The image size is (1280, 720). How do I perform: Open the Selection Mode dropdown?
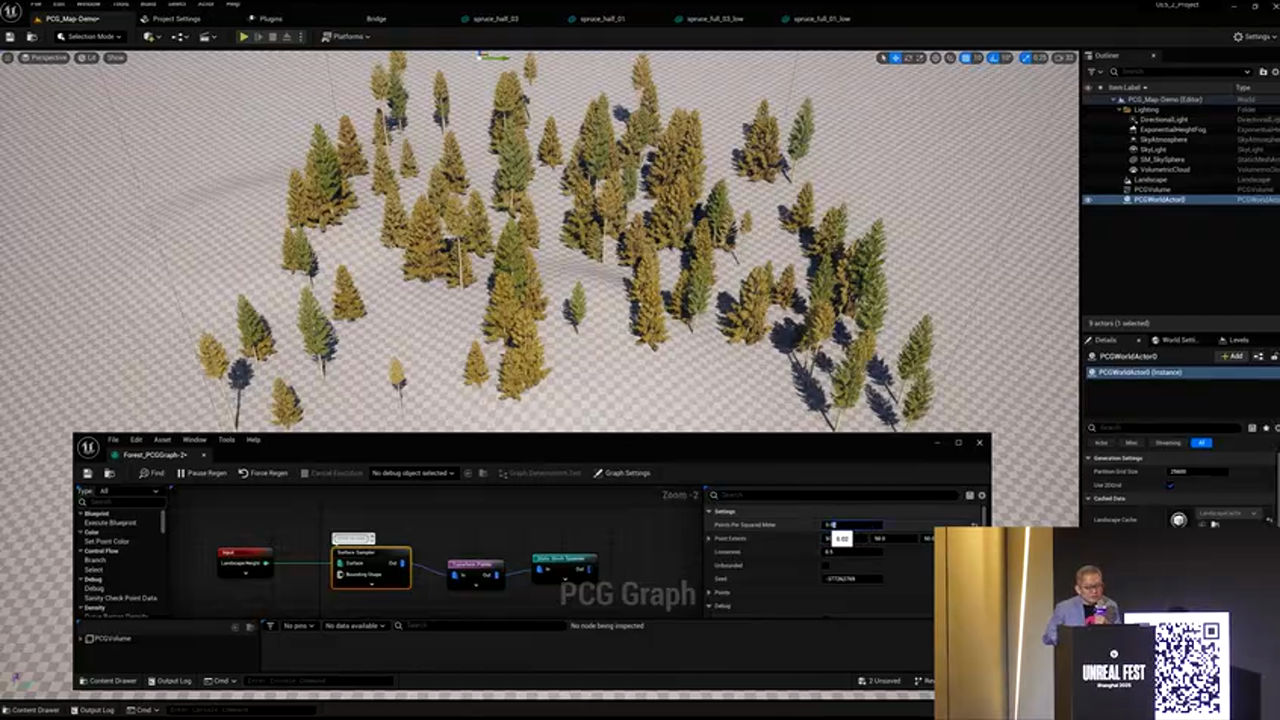pos(90,37)
